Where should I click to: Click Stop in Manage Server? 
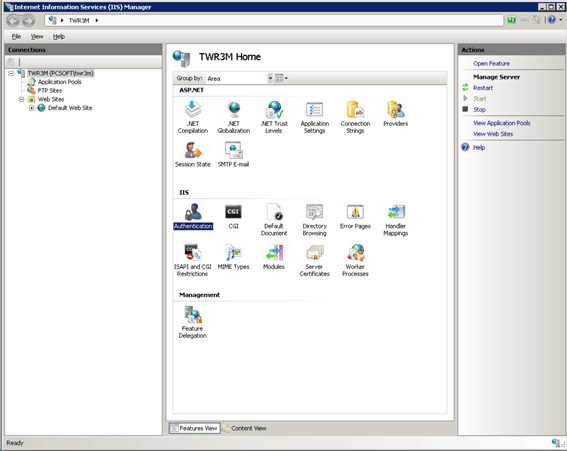pos(479,110)
